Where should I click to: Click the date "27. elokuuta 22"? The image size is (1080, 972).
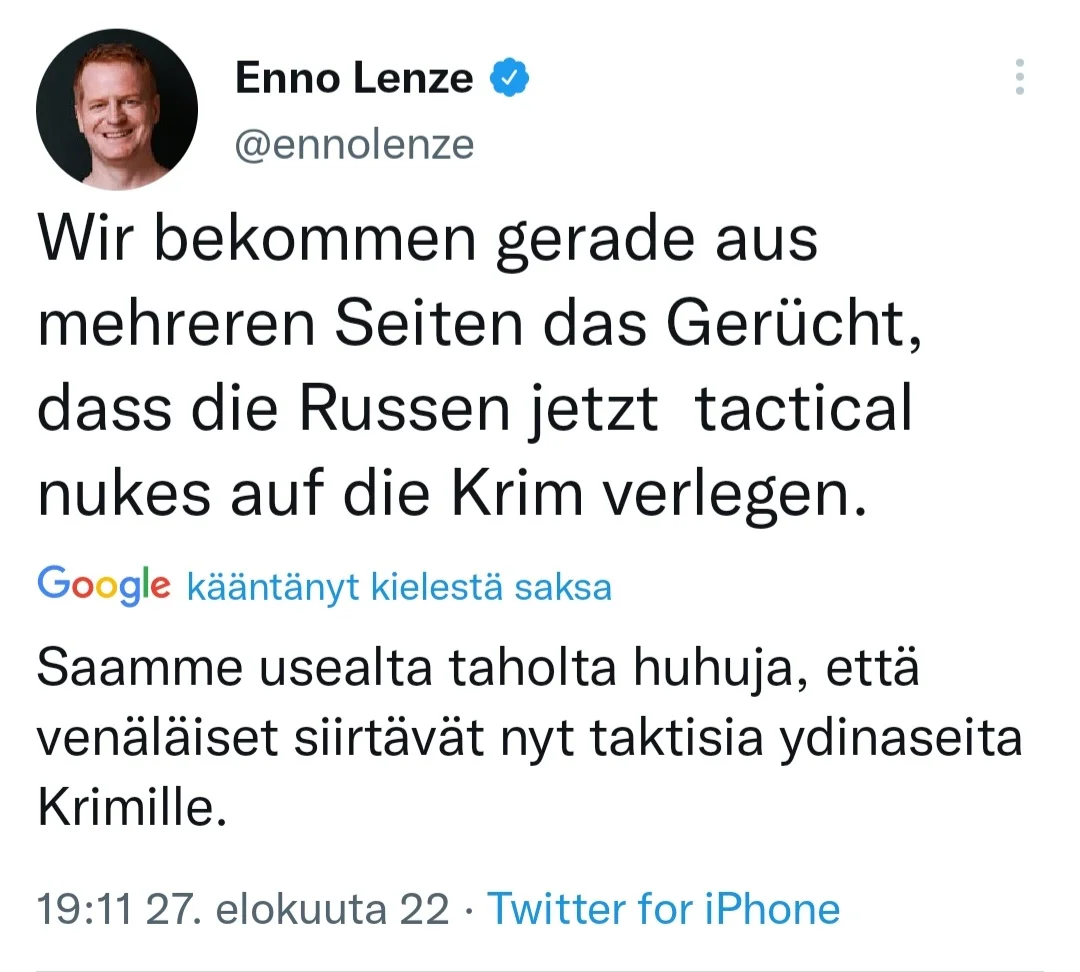[x=297, y=909]
